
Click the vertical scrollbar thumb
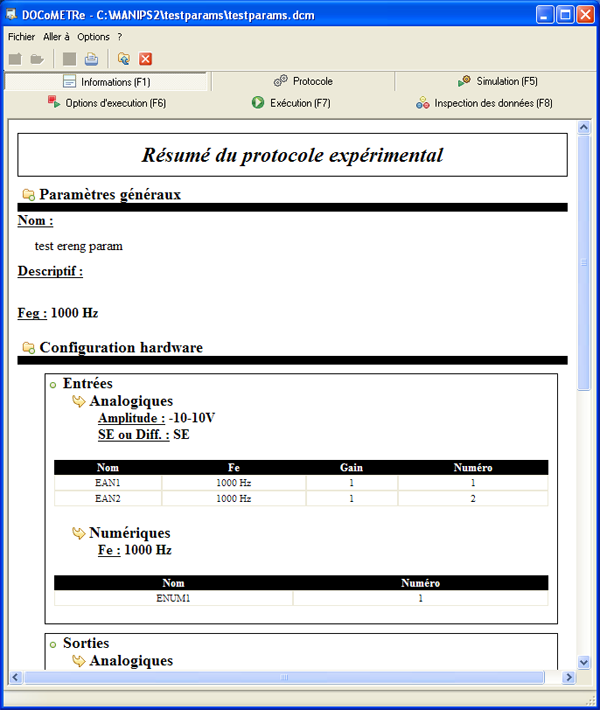584,263
